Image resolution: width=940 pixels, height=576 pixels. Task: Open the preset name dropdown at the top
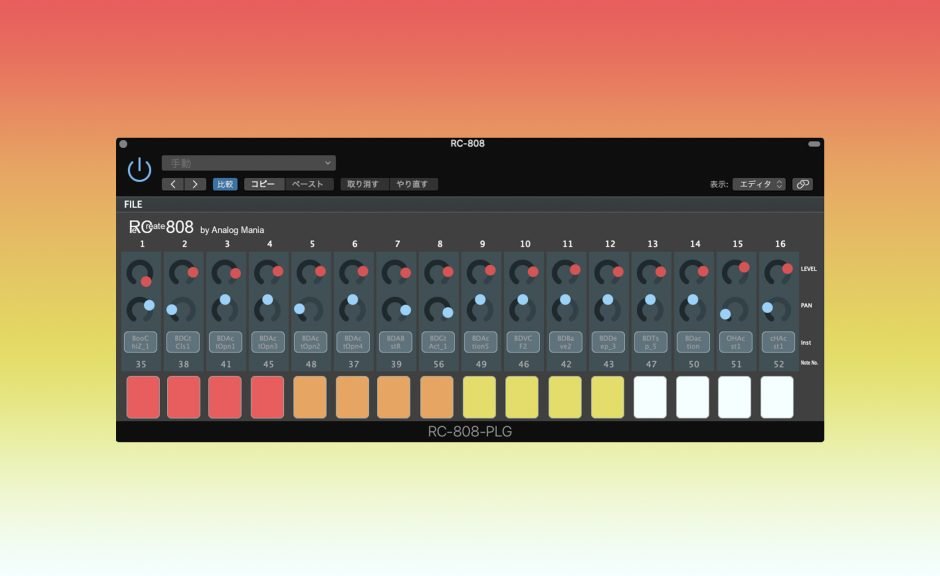248,162
